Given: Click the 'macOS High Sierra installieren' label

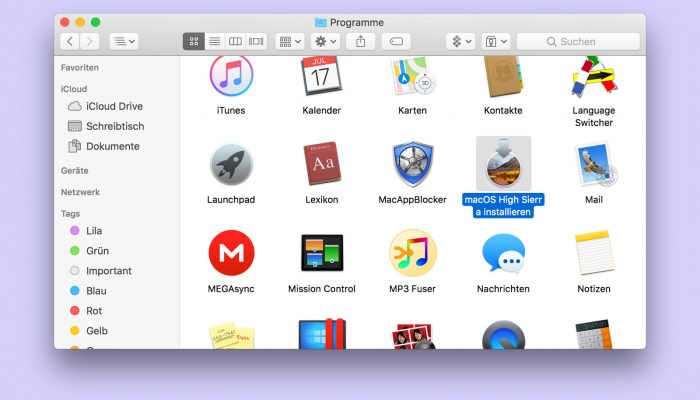Looking at the screenshot, I should (x=503, y=206).
